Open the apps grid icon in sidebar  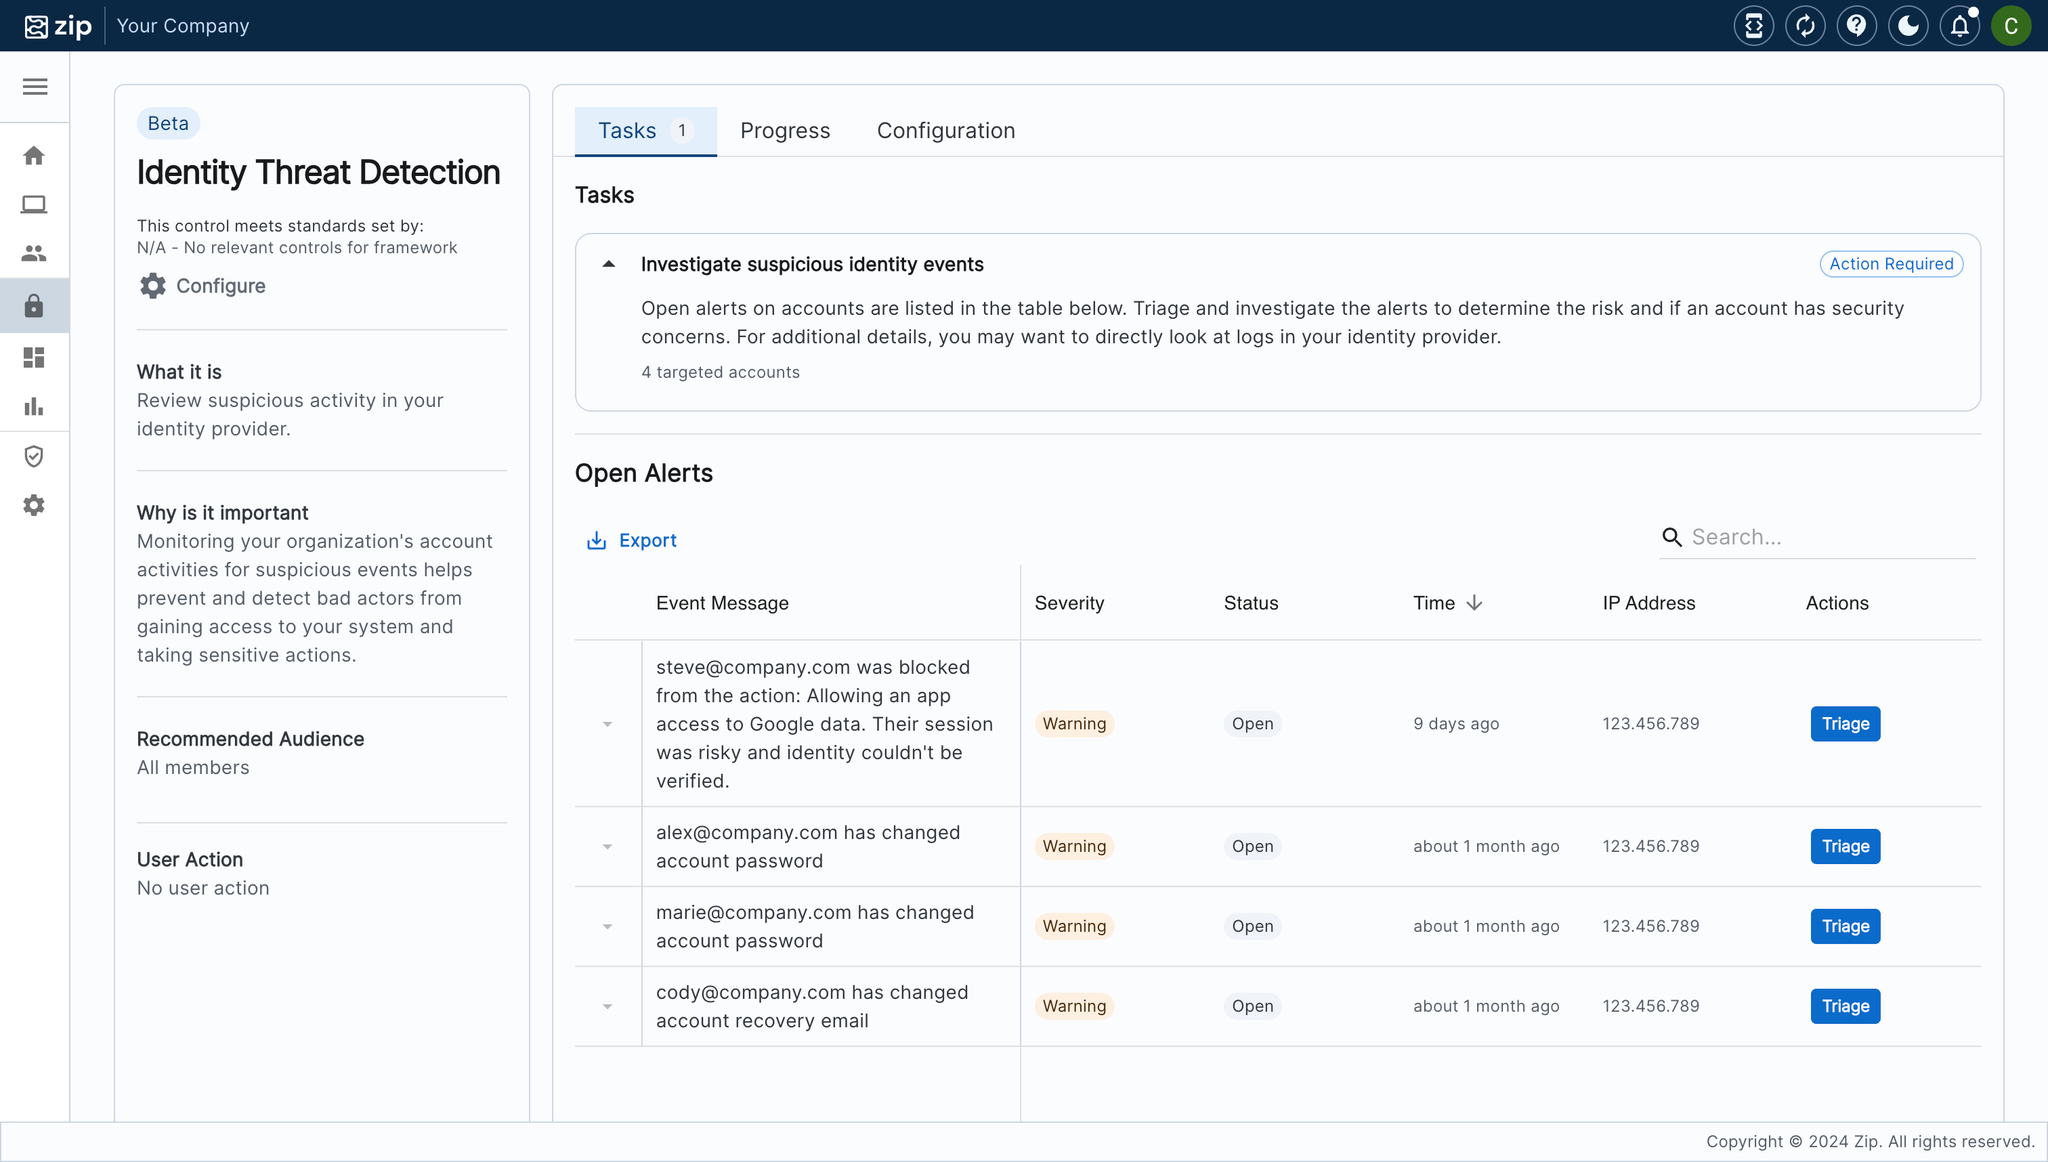(34, 357)
